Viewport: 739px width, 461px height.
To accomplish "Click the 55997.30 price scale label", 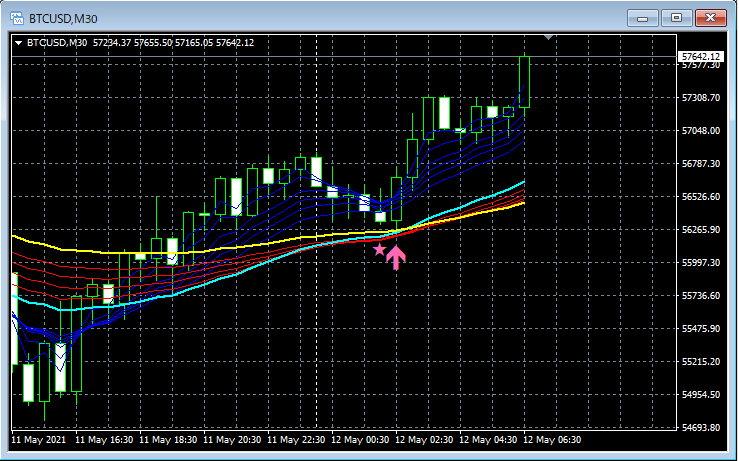I will (x=701, y=263).
